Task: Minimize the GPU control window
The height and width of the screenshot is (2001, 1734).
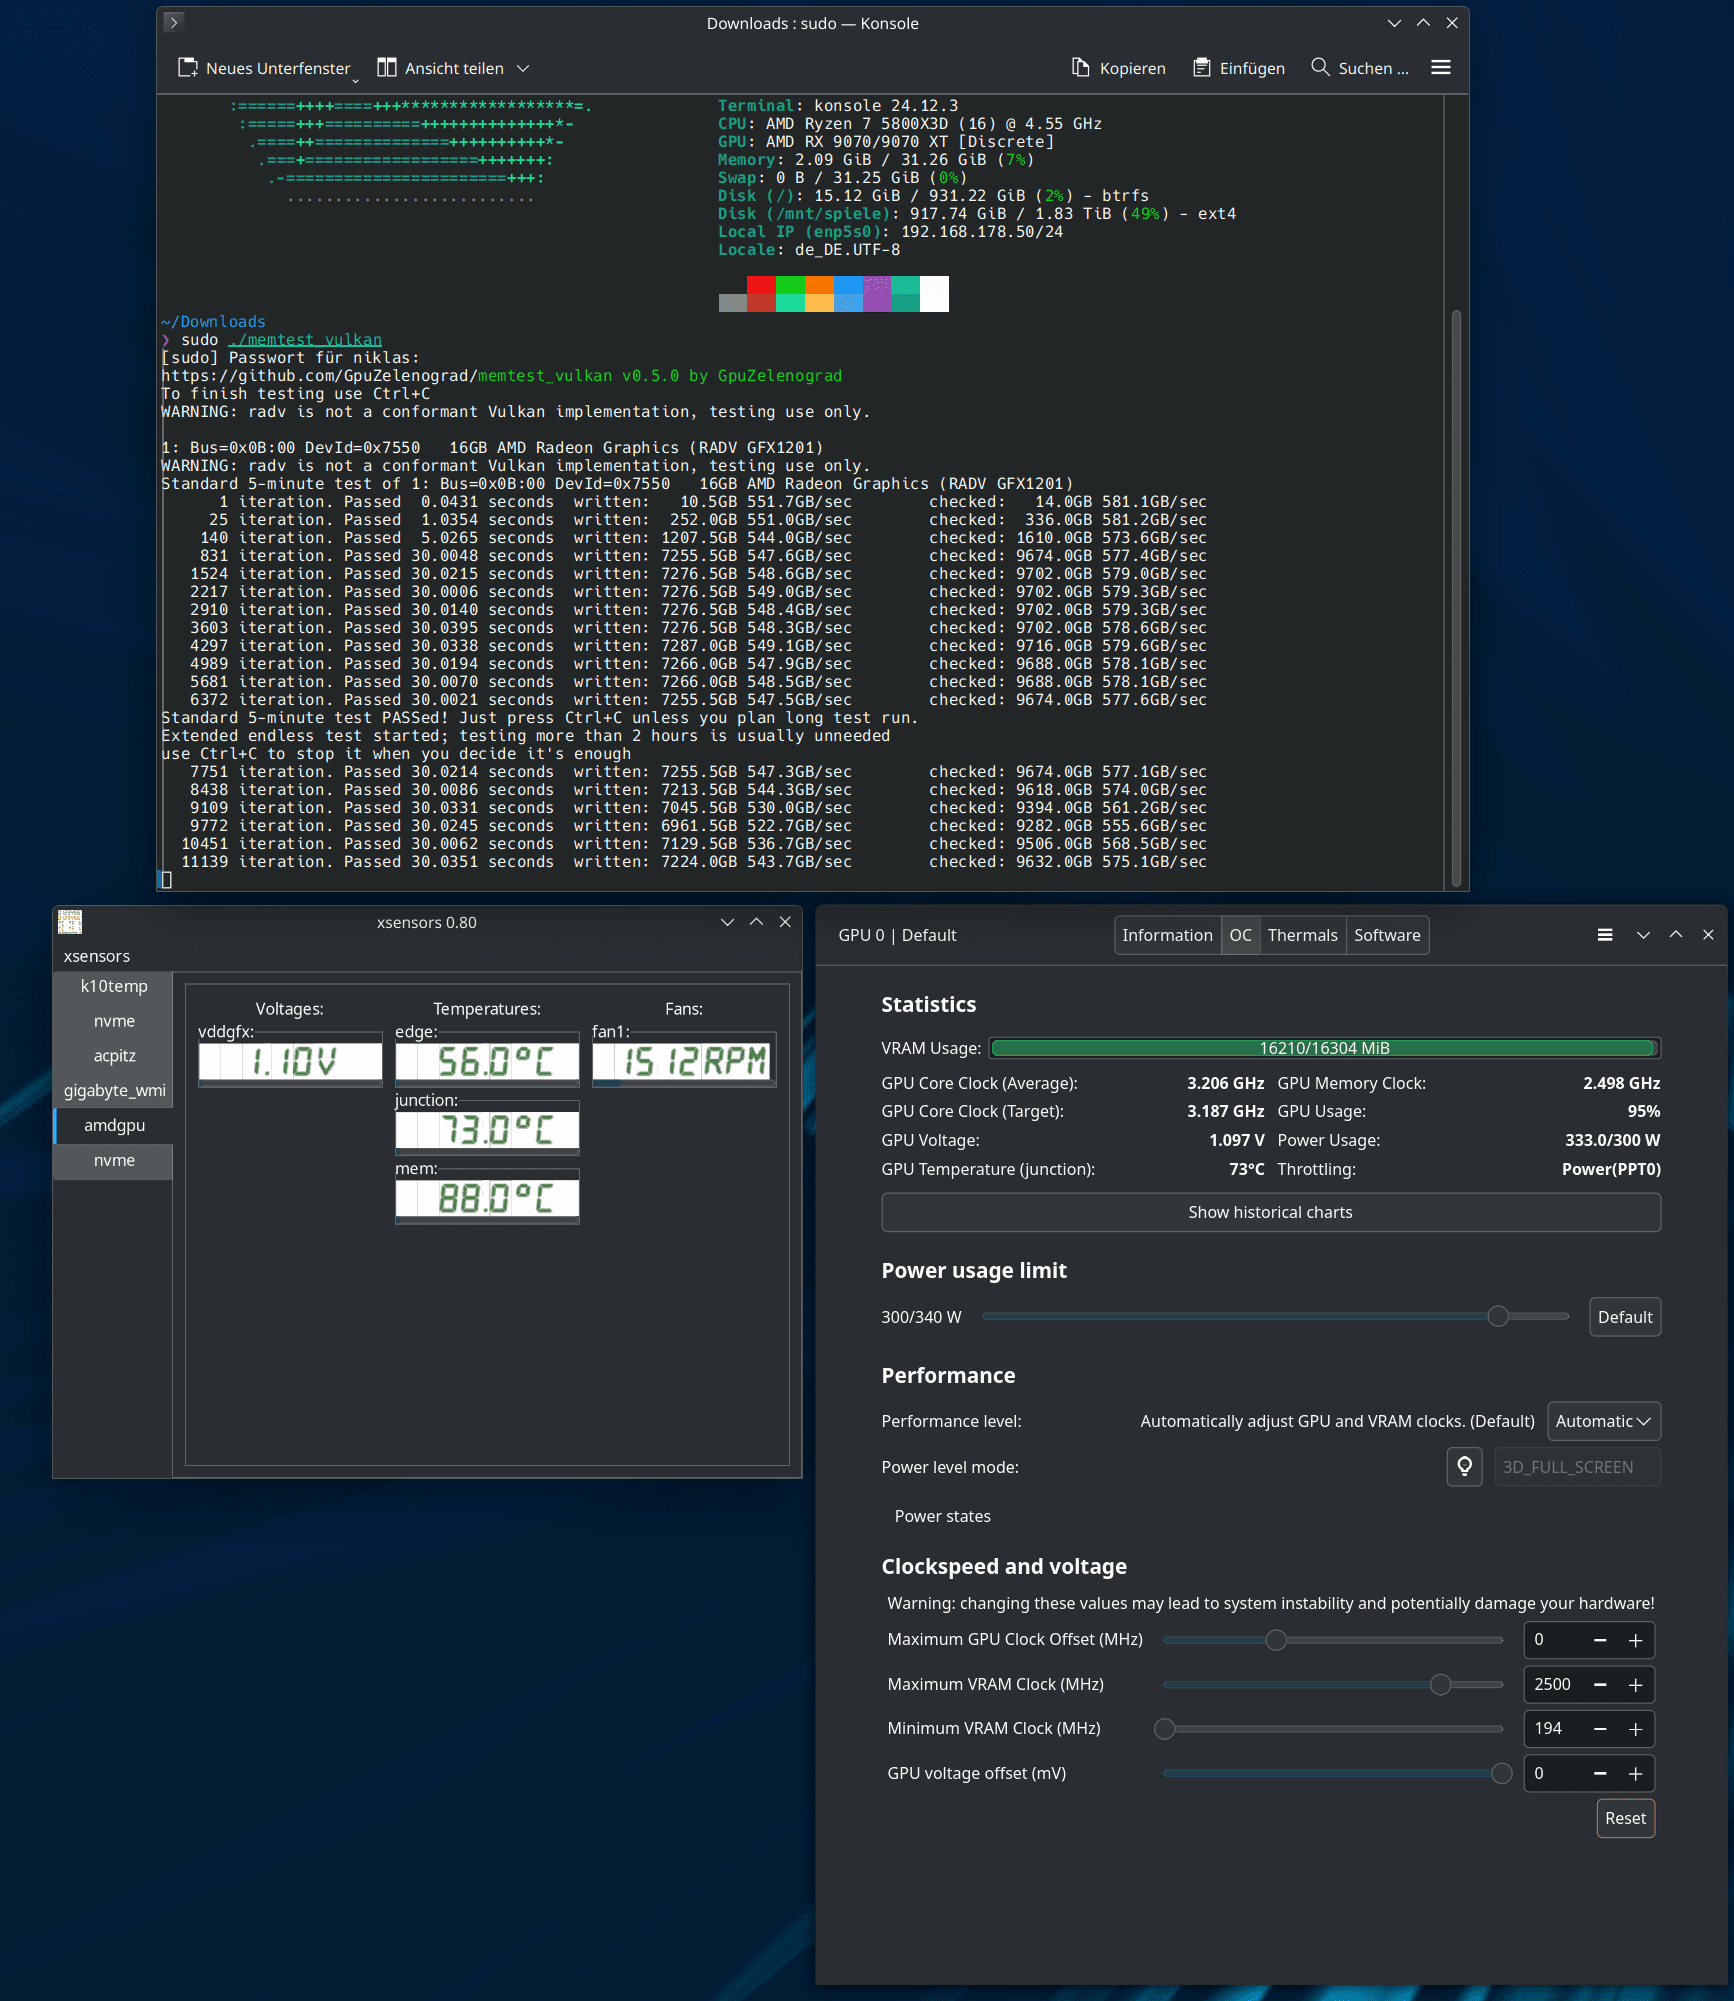Action: coord(1643,935)
